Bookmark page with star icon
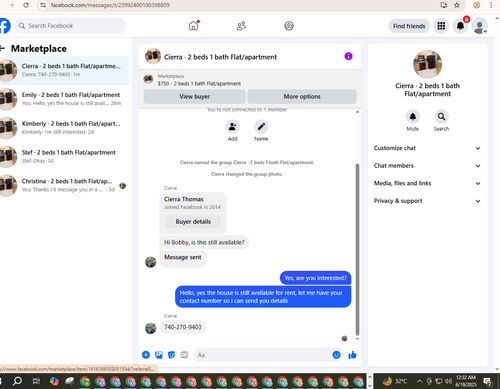The width and height of the screenshot is (500, 389). click(457, 5)
